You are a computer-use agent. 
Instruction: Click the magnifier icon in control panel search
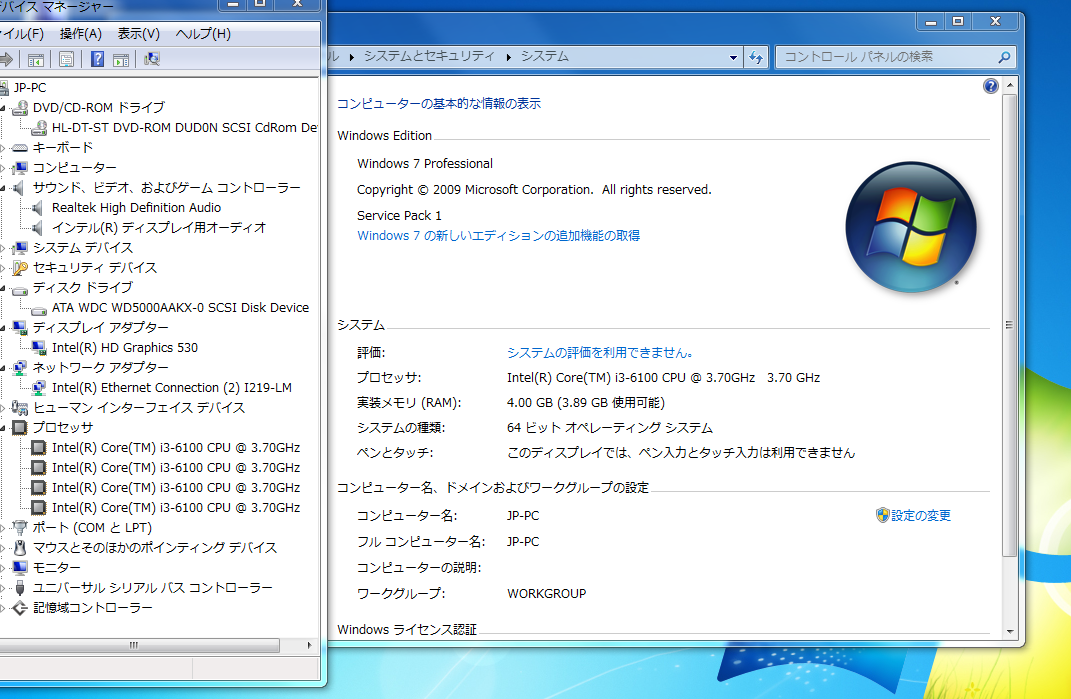click(x=1004, y=57)
